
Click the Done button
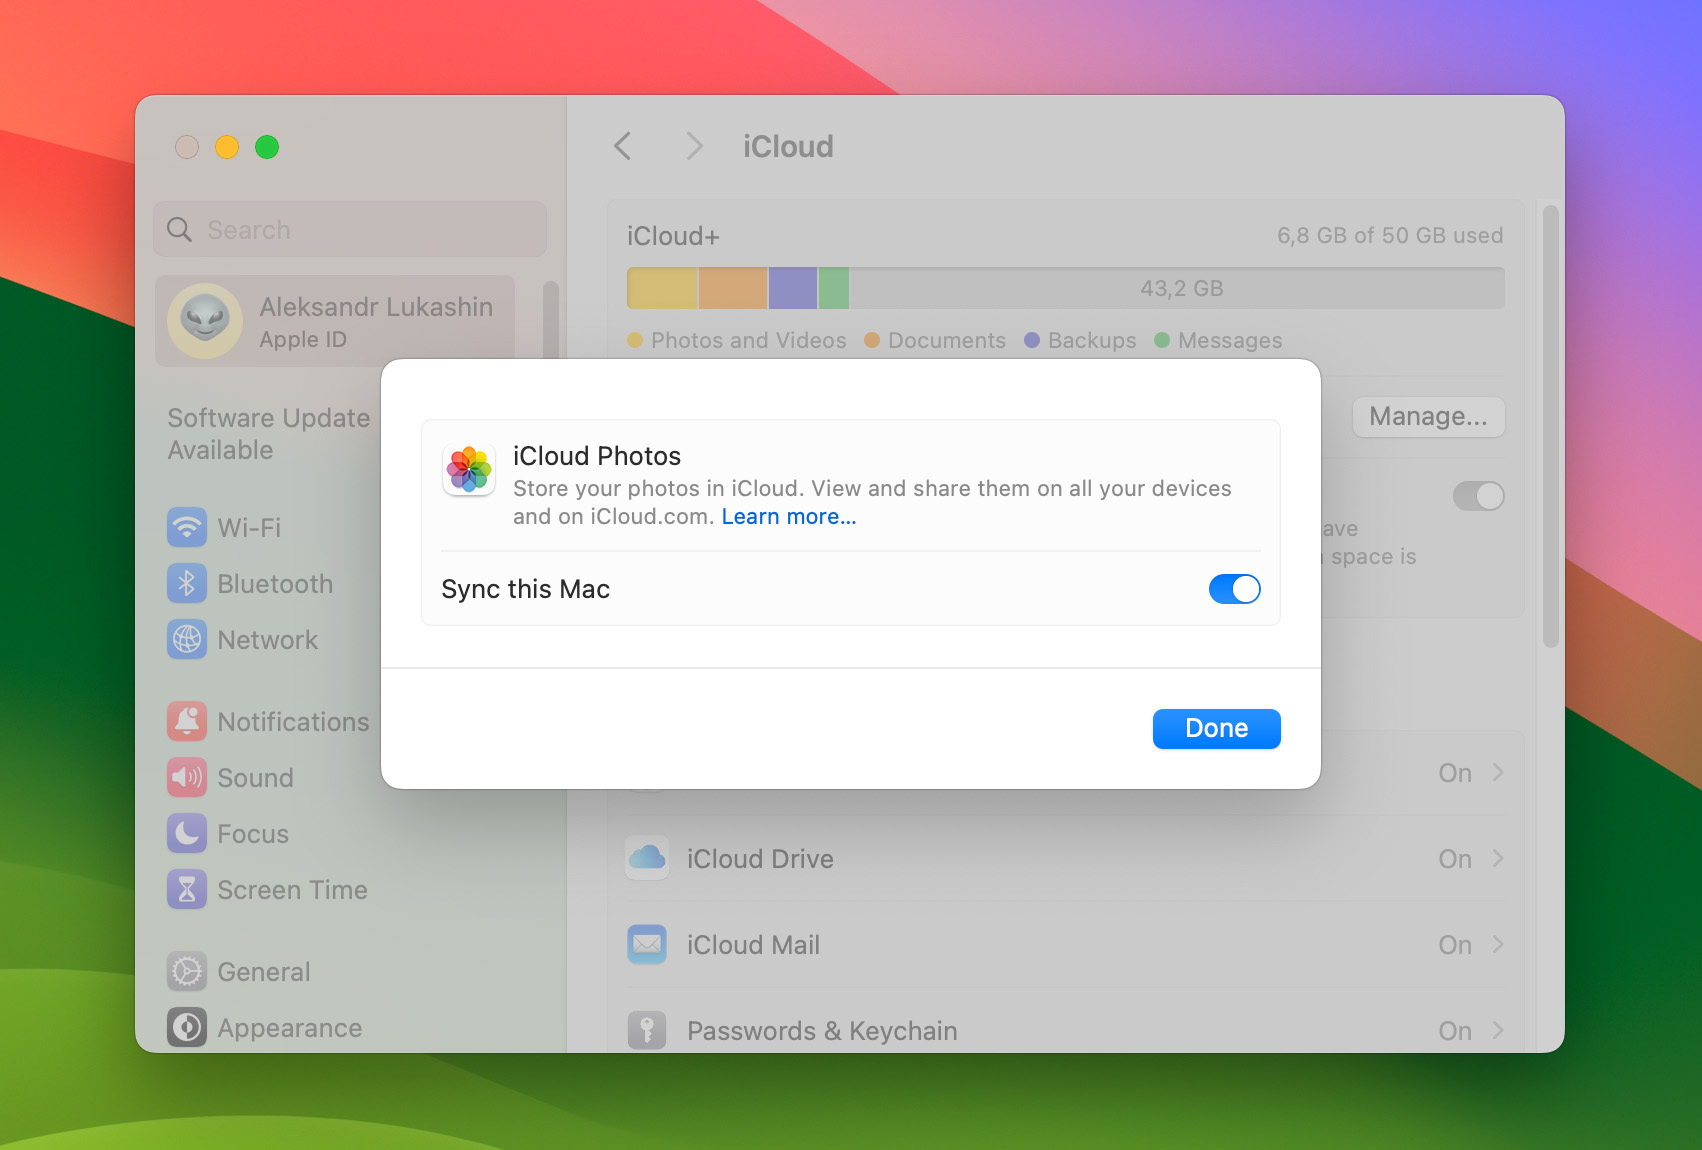(x=1216, y=729)
